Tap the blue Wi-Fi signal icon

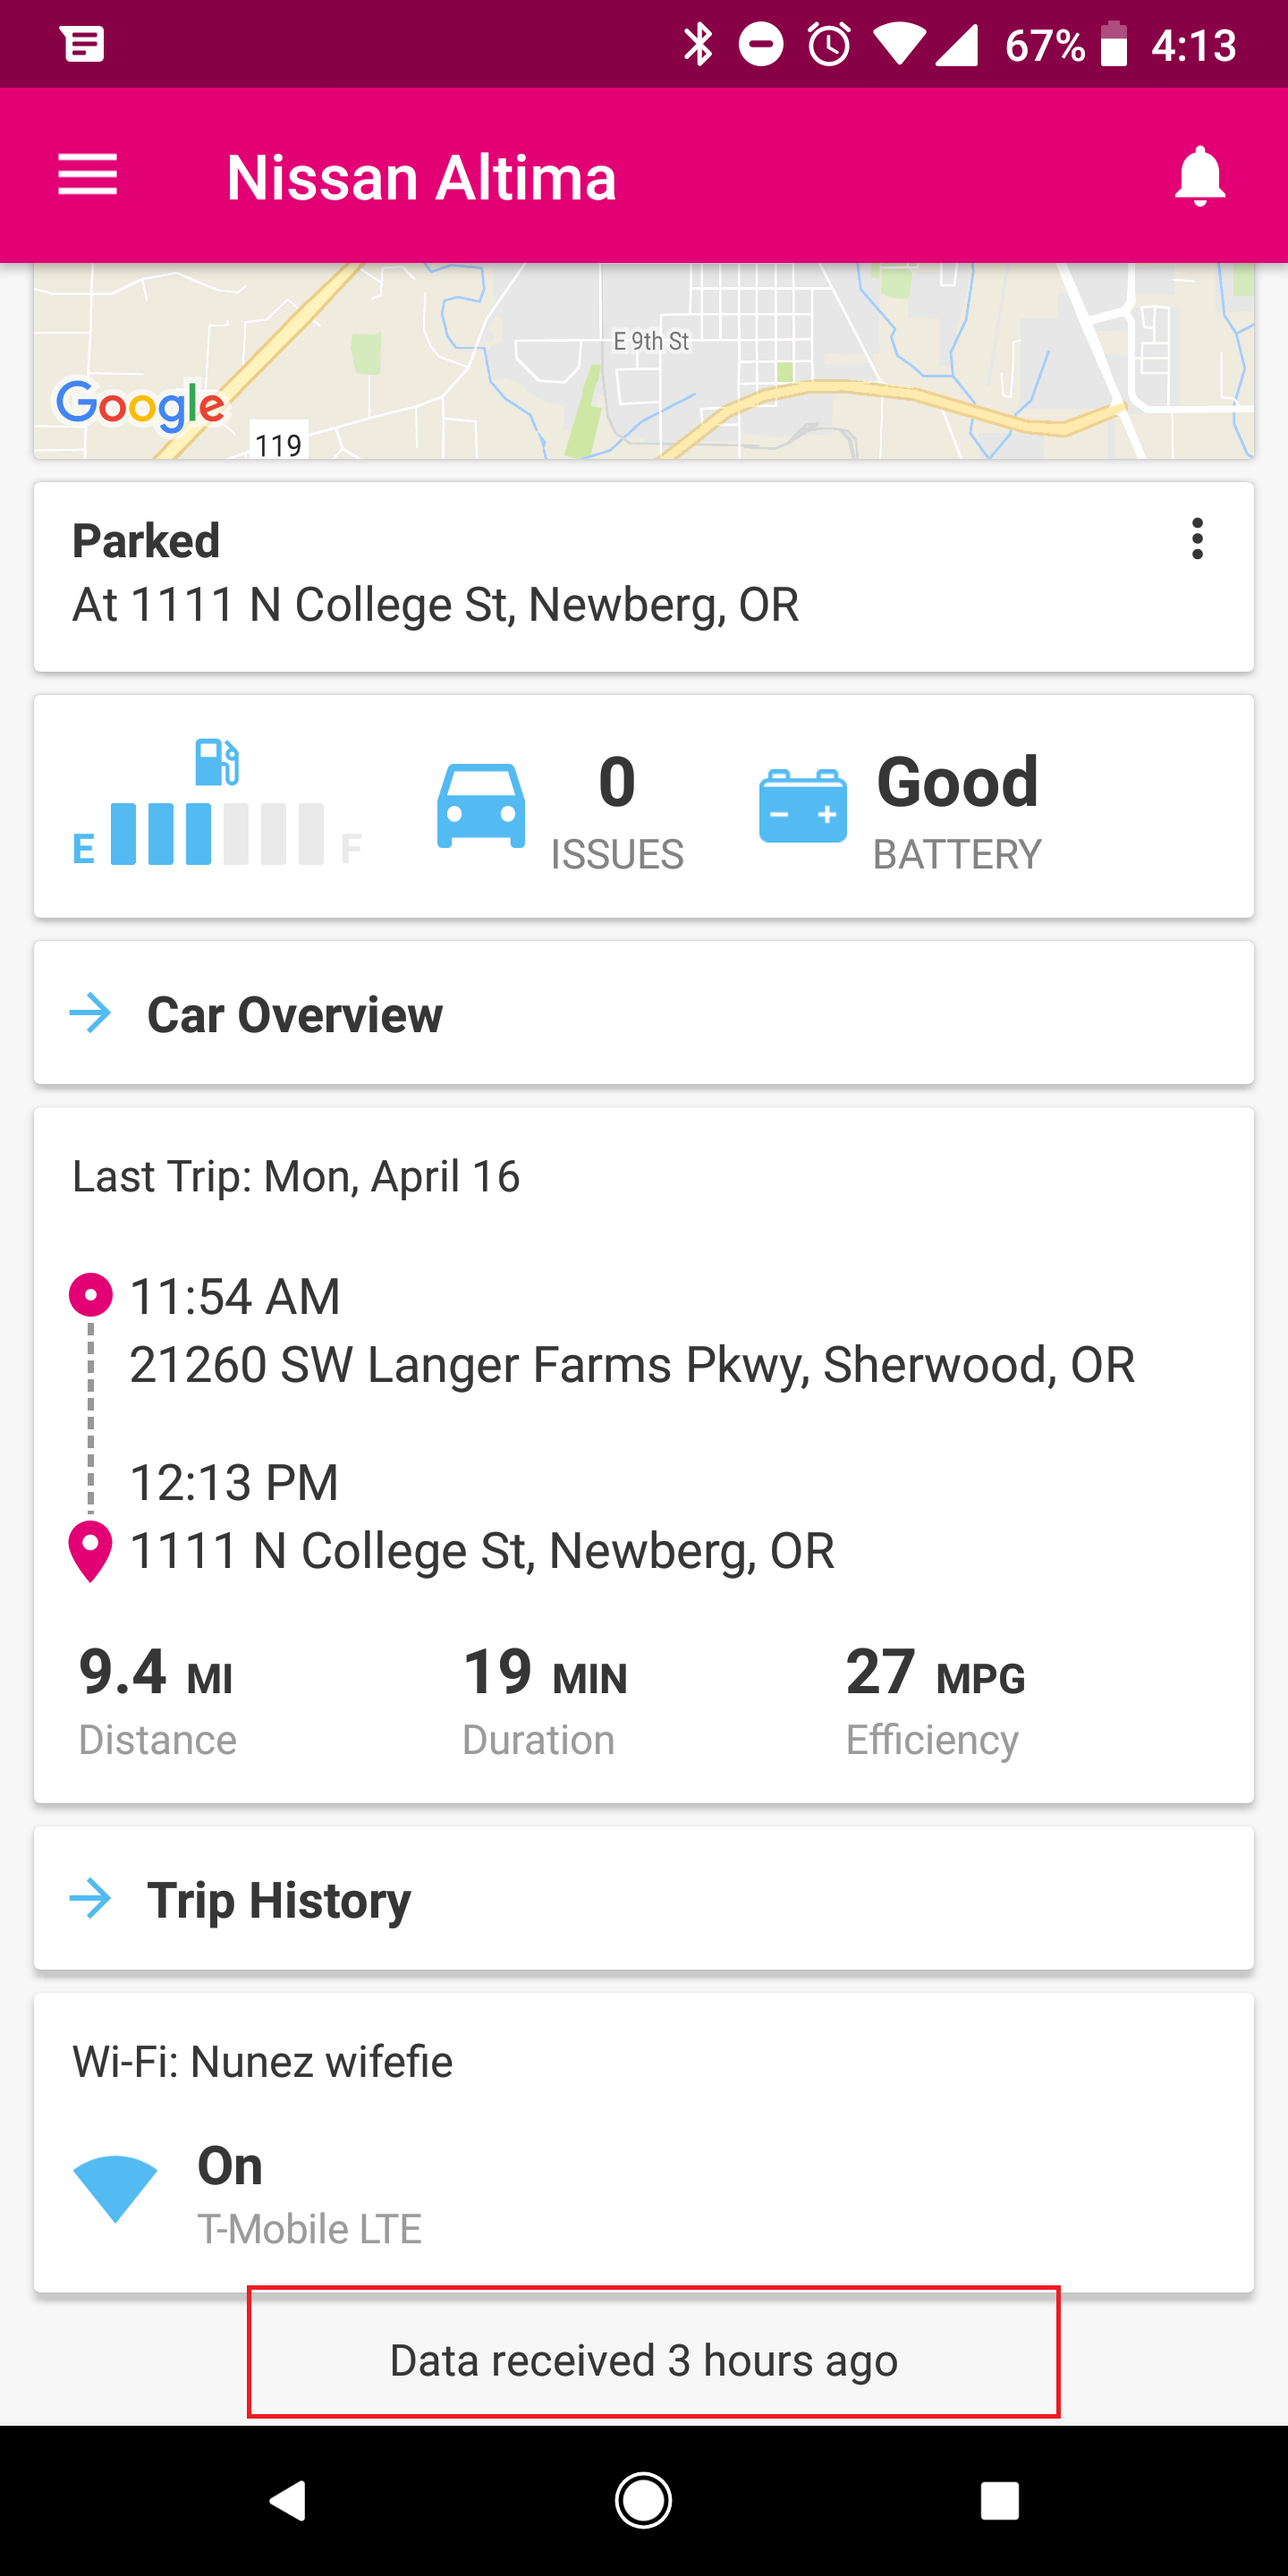point(116,2188)
